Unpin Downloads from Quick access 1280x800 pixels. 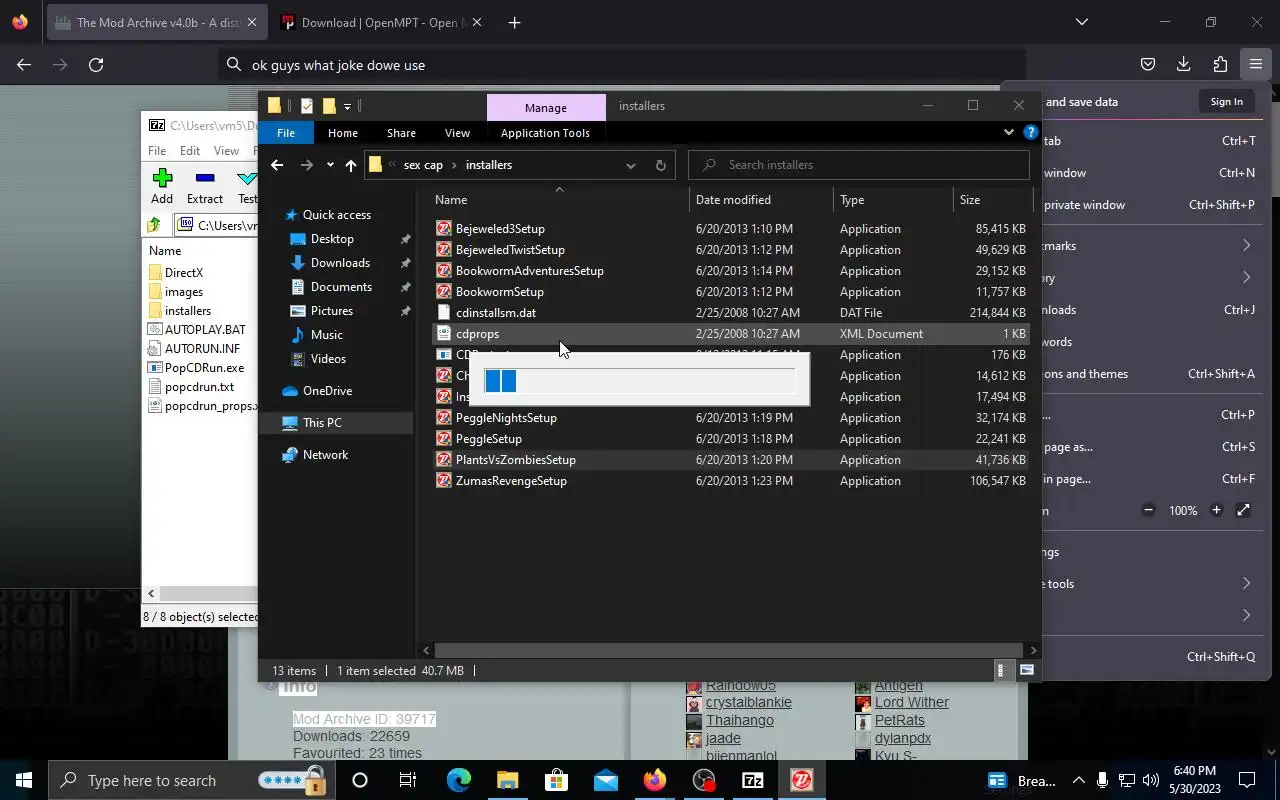click(405, 263)
